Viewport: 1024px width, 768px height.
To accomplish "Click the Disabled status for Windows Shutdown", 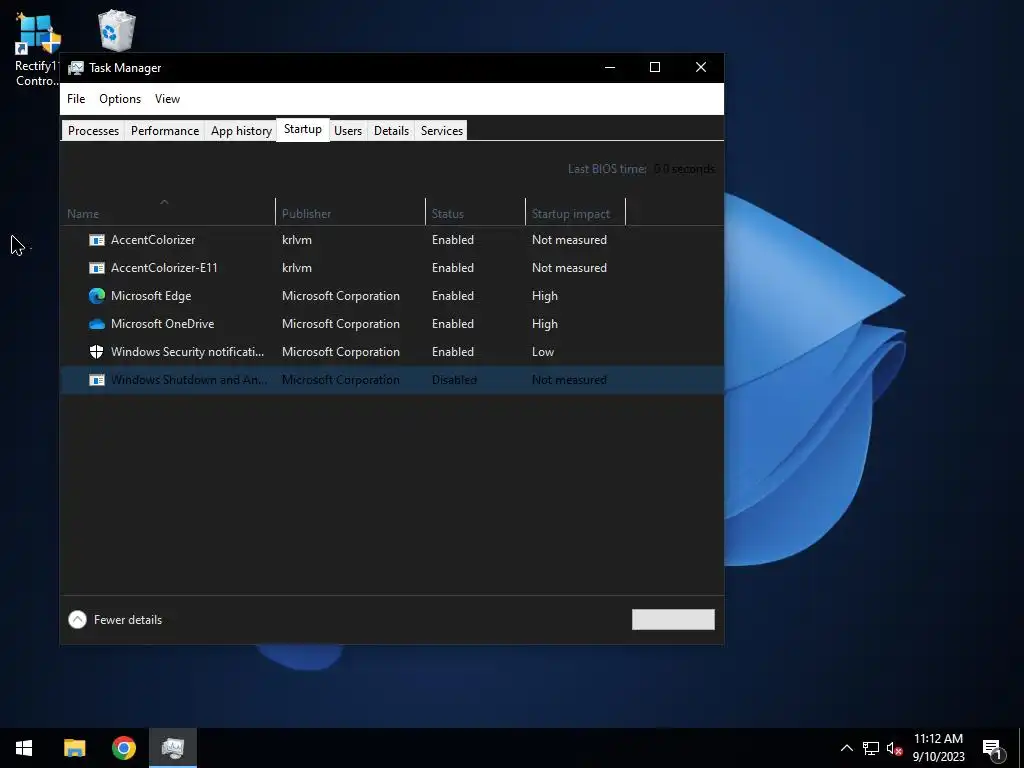I will tap(454, 380).
